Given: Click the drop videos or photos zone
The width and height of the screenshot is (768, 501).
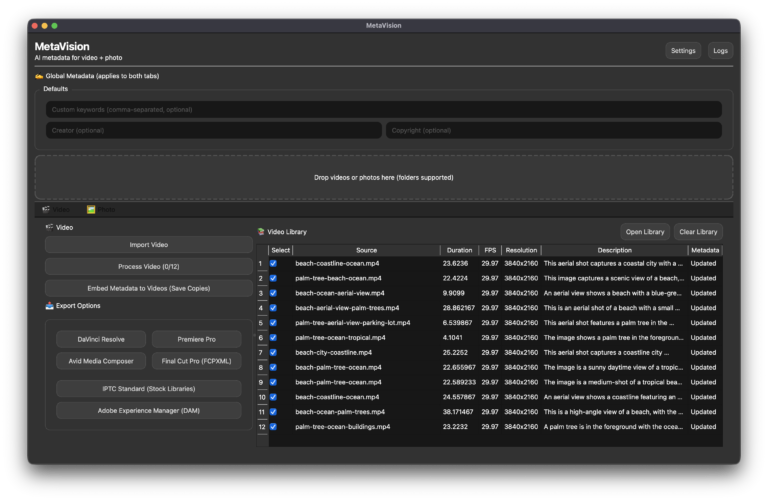Looking at the screenshot, I should (x=384, y=177).
